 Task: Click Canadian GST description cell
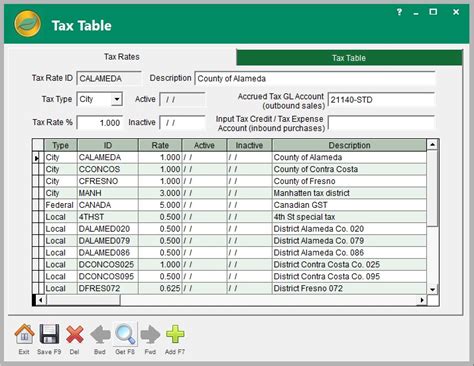(x=349, y=205)
